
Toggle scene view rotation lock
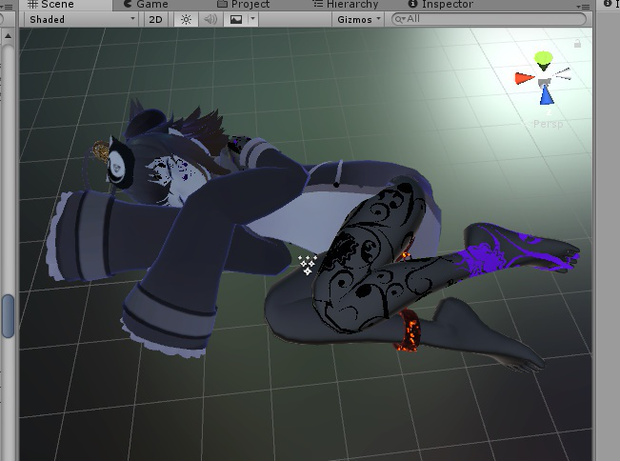point(578,44)
